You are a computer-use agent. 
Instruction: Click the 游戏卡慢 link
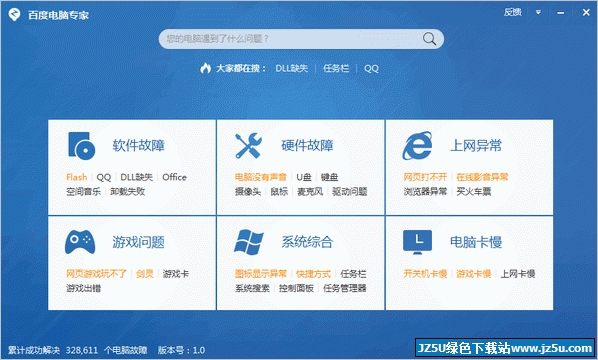[x=474, y=273]
